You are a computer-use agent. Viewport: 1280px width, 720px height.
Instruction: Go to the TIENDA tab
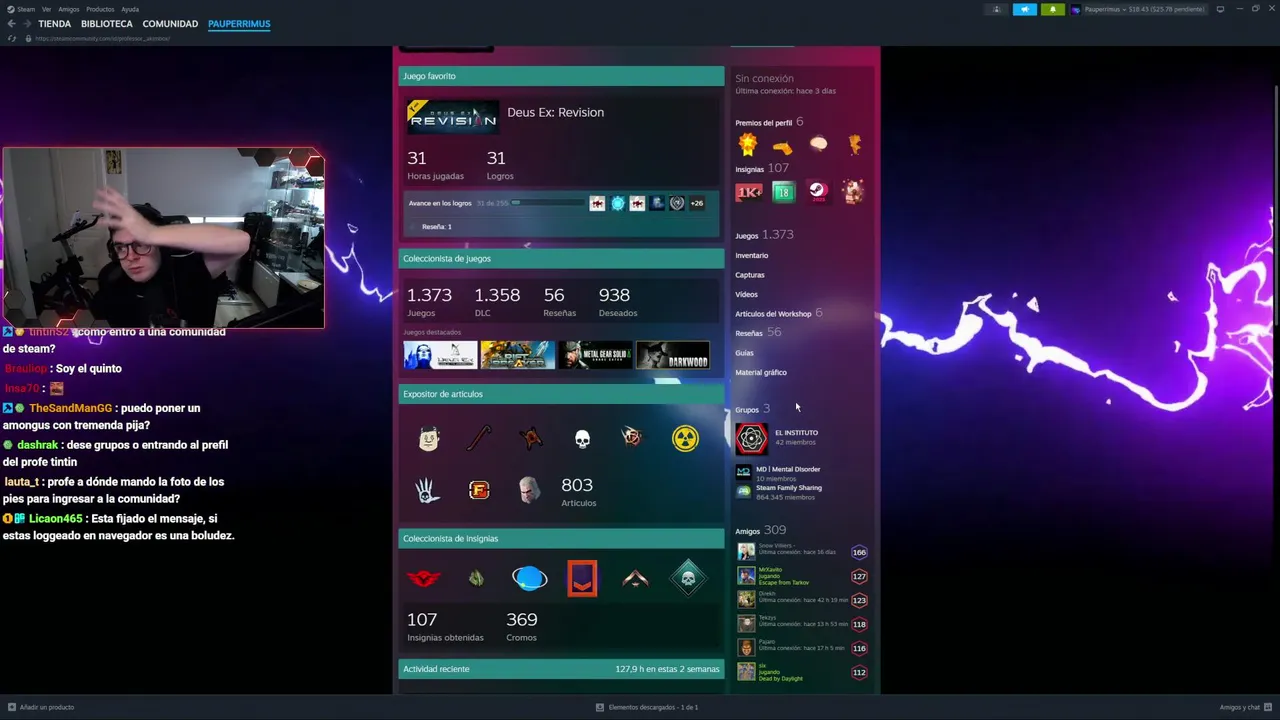(55, 24)
